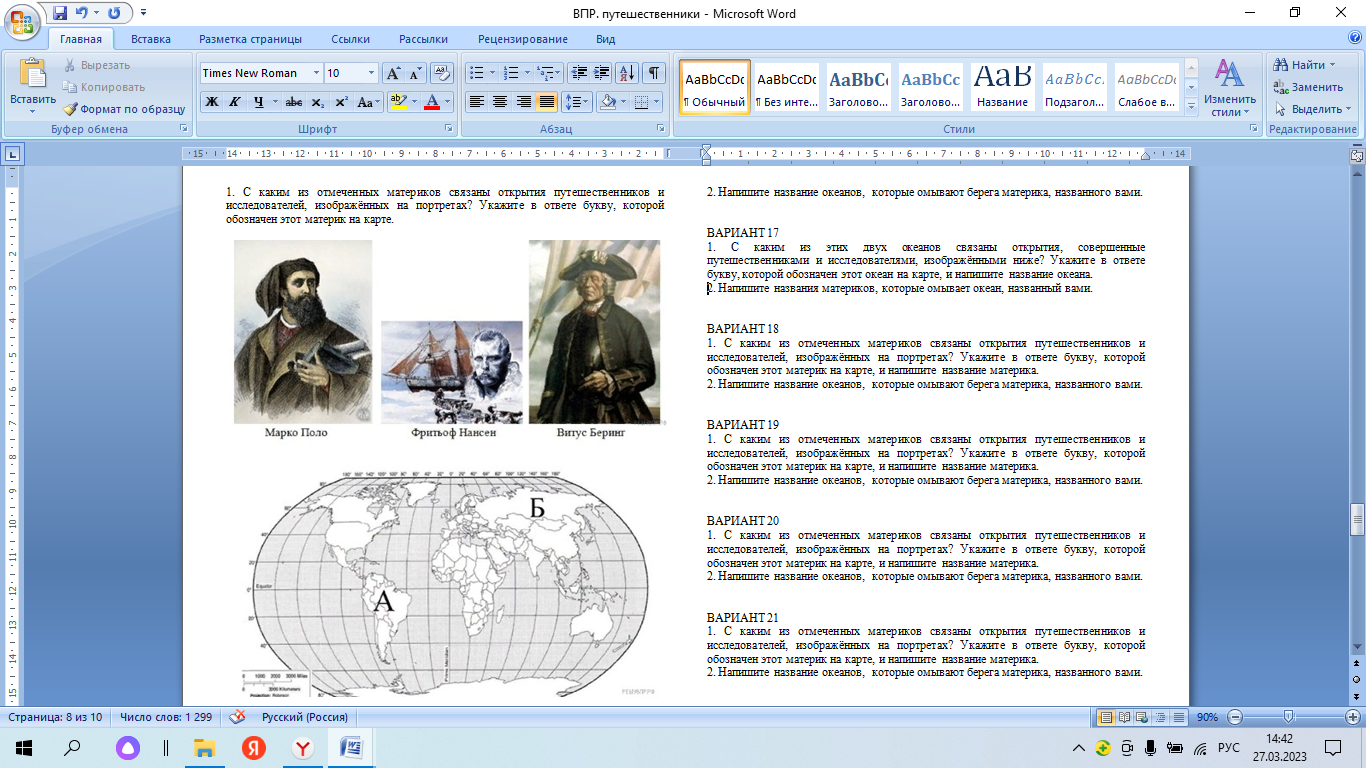1366x768 pixels.
Task: Open the Ссылки tab
Action: pyautogui.click(x=350, y=39)
